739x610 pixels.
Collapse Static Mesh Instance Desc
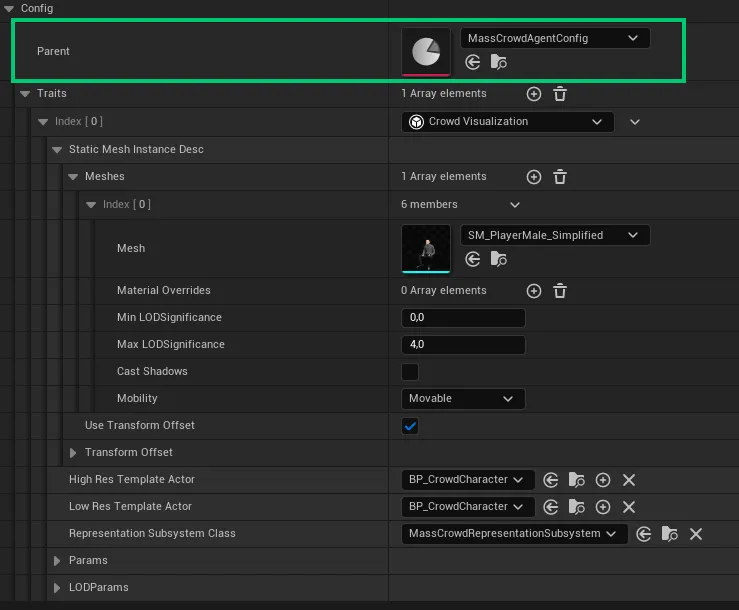click(57, 150)
